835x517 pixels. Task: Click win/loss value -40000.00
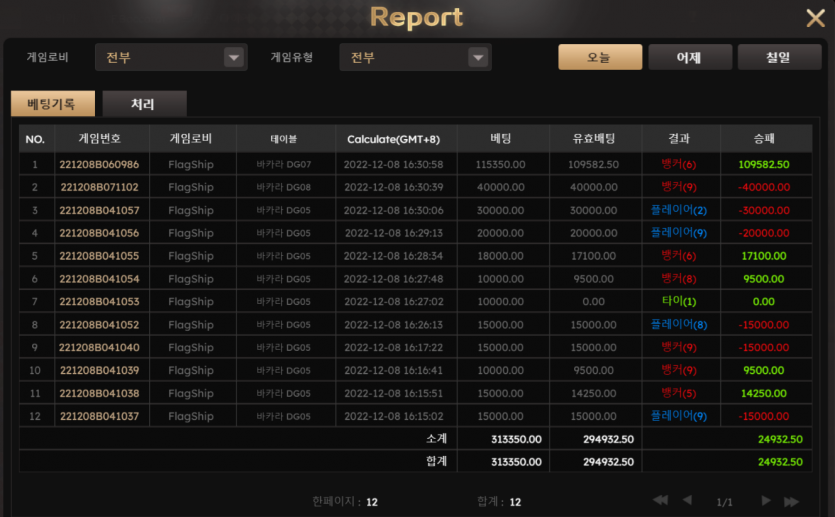[x=764, y=187]
